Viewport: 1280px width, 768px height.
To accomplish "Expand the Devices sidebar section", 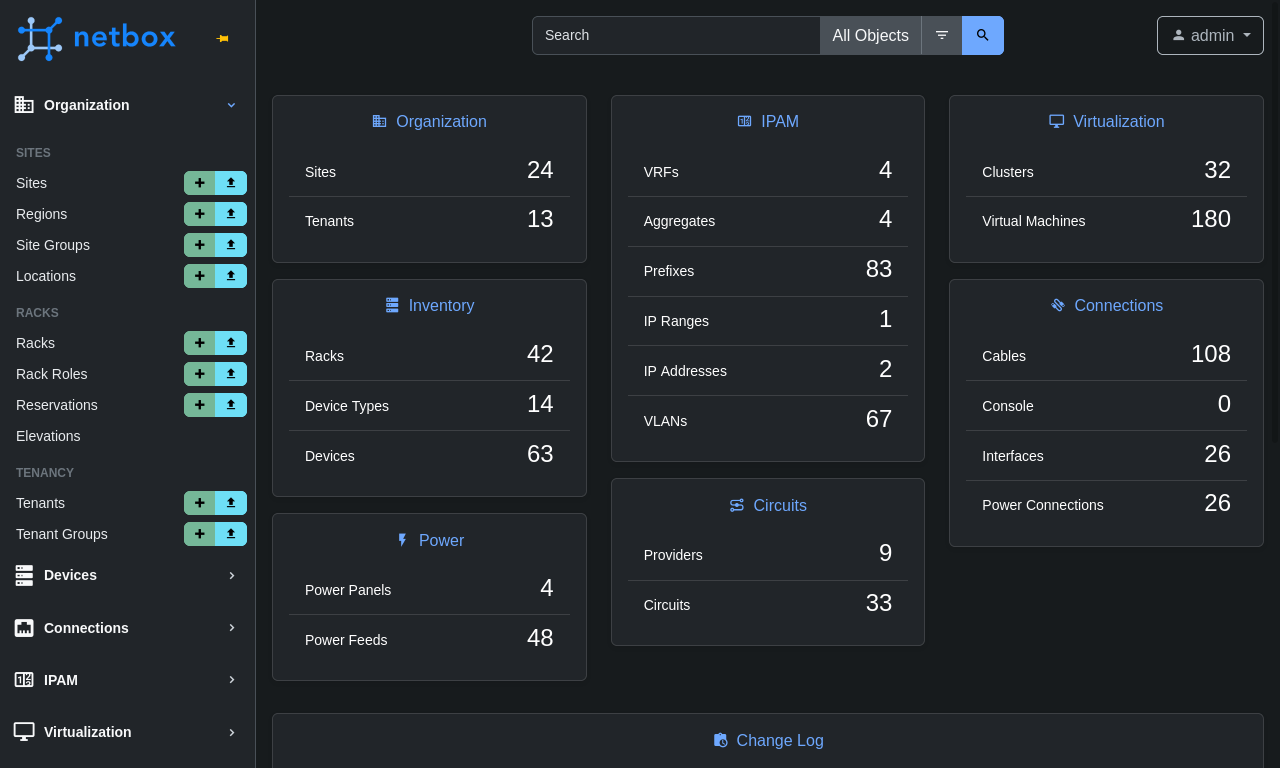I will (125, 575).
